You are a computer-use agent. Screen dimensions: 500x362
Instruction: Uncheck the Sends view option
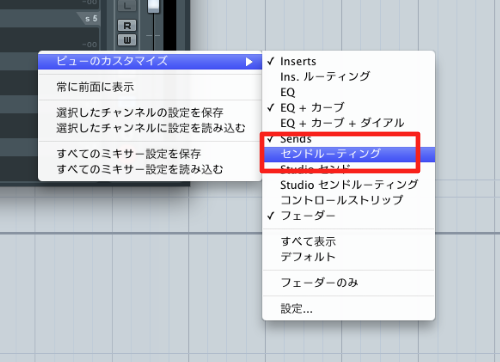click(x=349, y=138)
